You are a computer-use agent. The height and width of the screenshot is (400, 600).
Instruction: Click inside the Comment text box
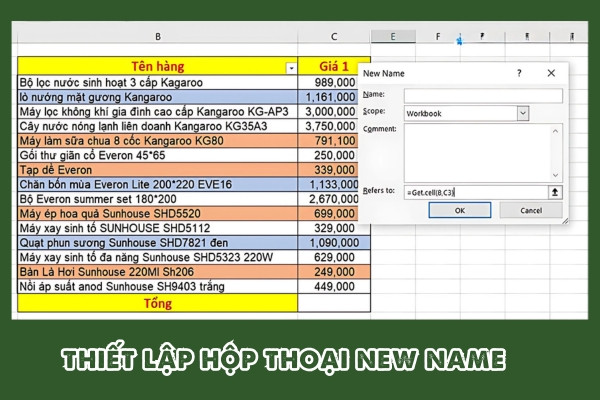click(x=477, y=153)
